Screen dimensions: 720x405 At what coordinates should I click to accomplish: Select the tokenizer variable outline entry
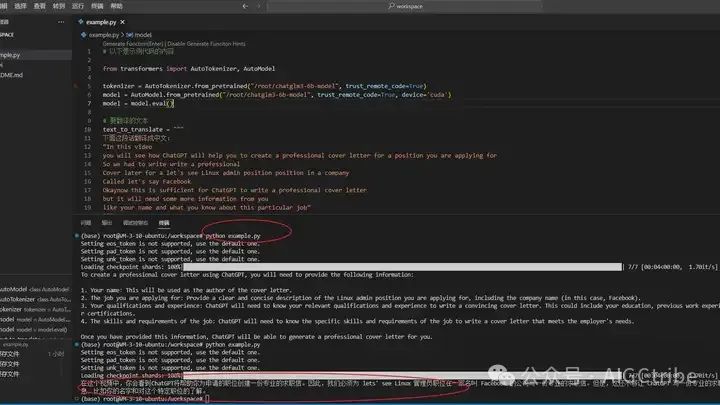pos(35,309)
